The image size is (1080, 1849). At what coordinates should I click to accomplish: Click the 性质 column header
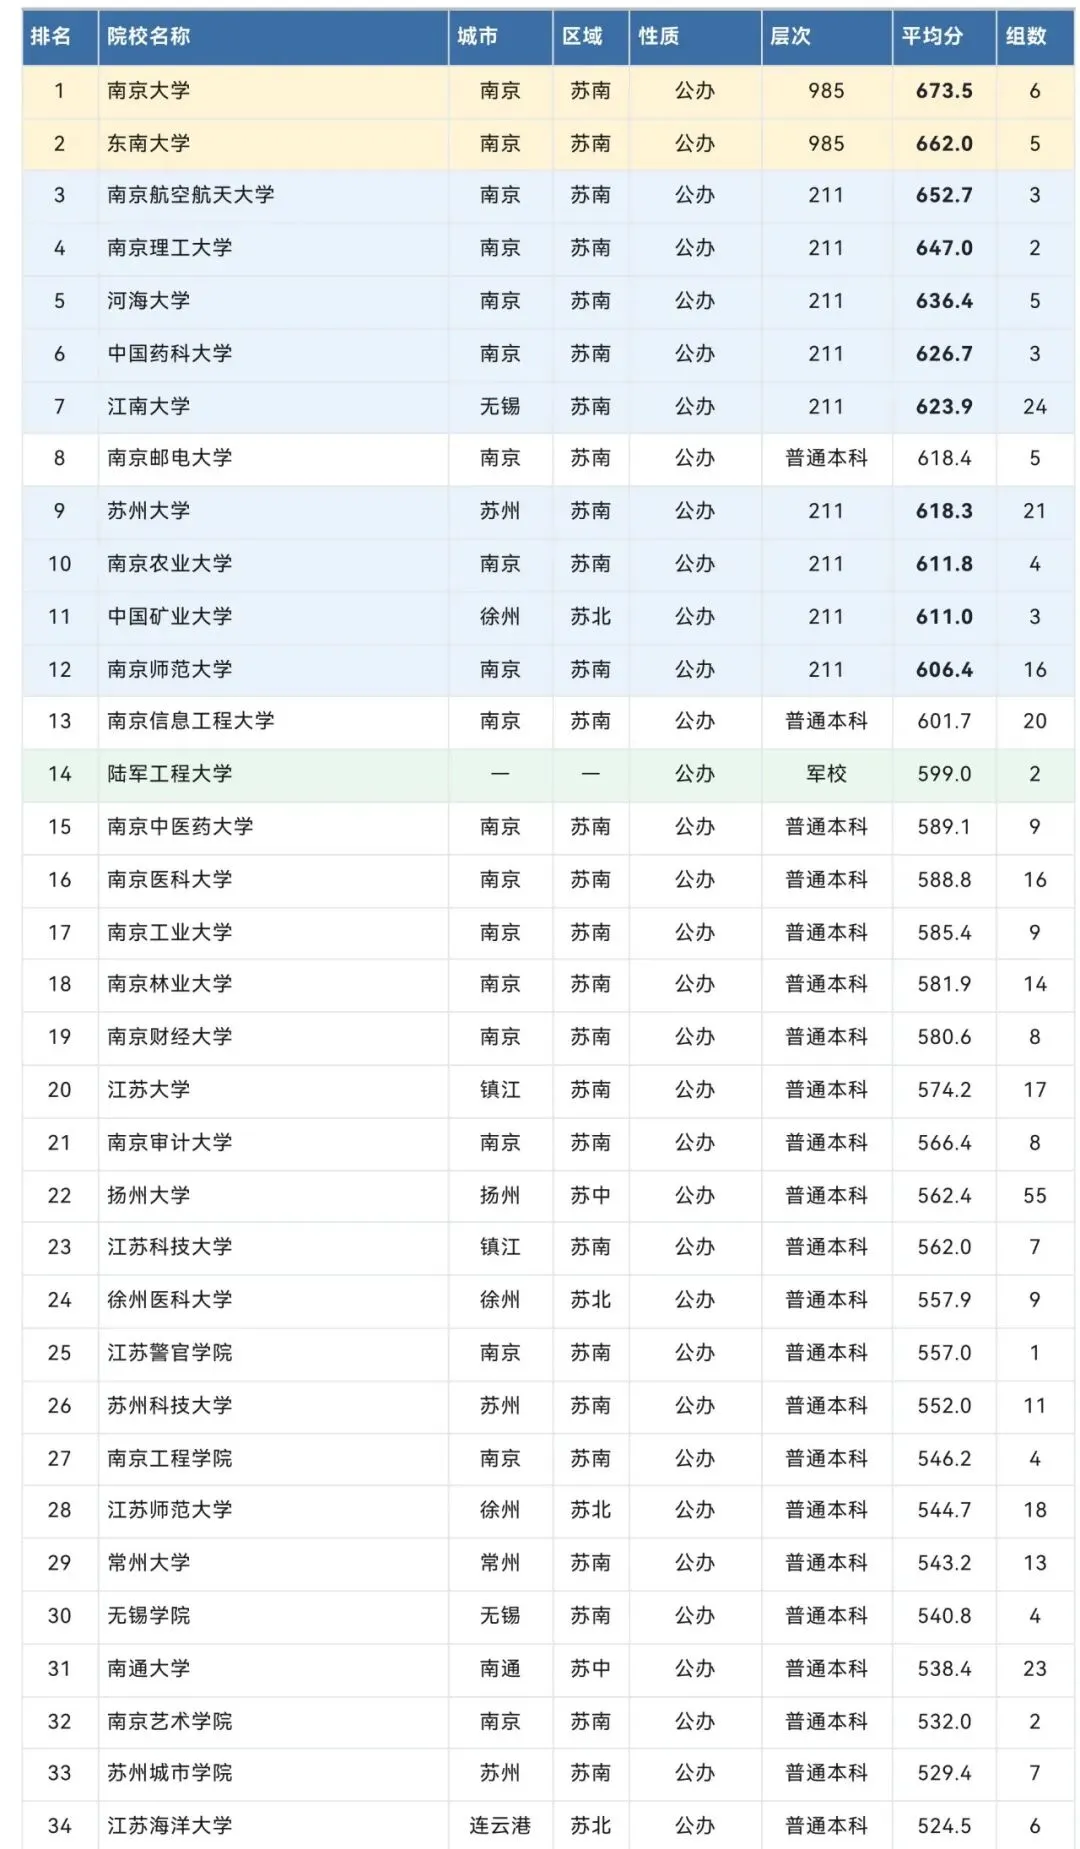[695, 37]
